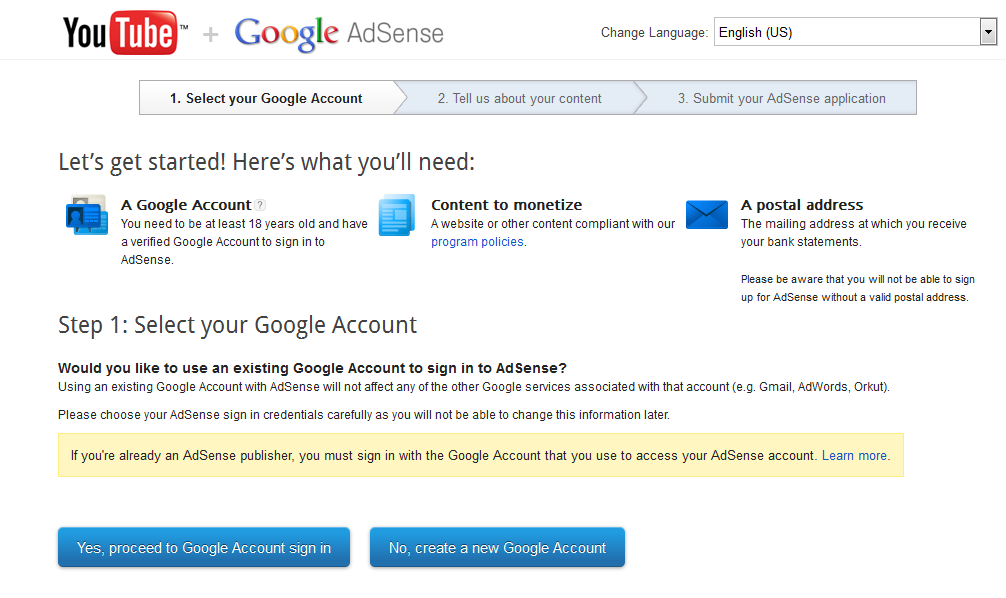Click the plus symbol between YouTube and AdSense
Screen dimensions: 1006x598
point(210,31)
